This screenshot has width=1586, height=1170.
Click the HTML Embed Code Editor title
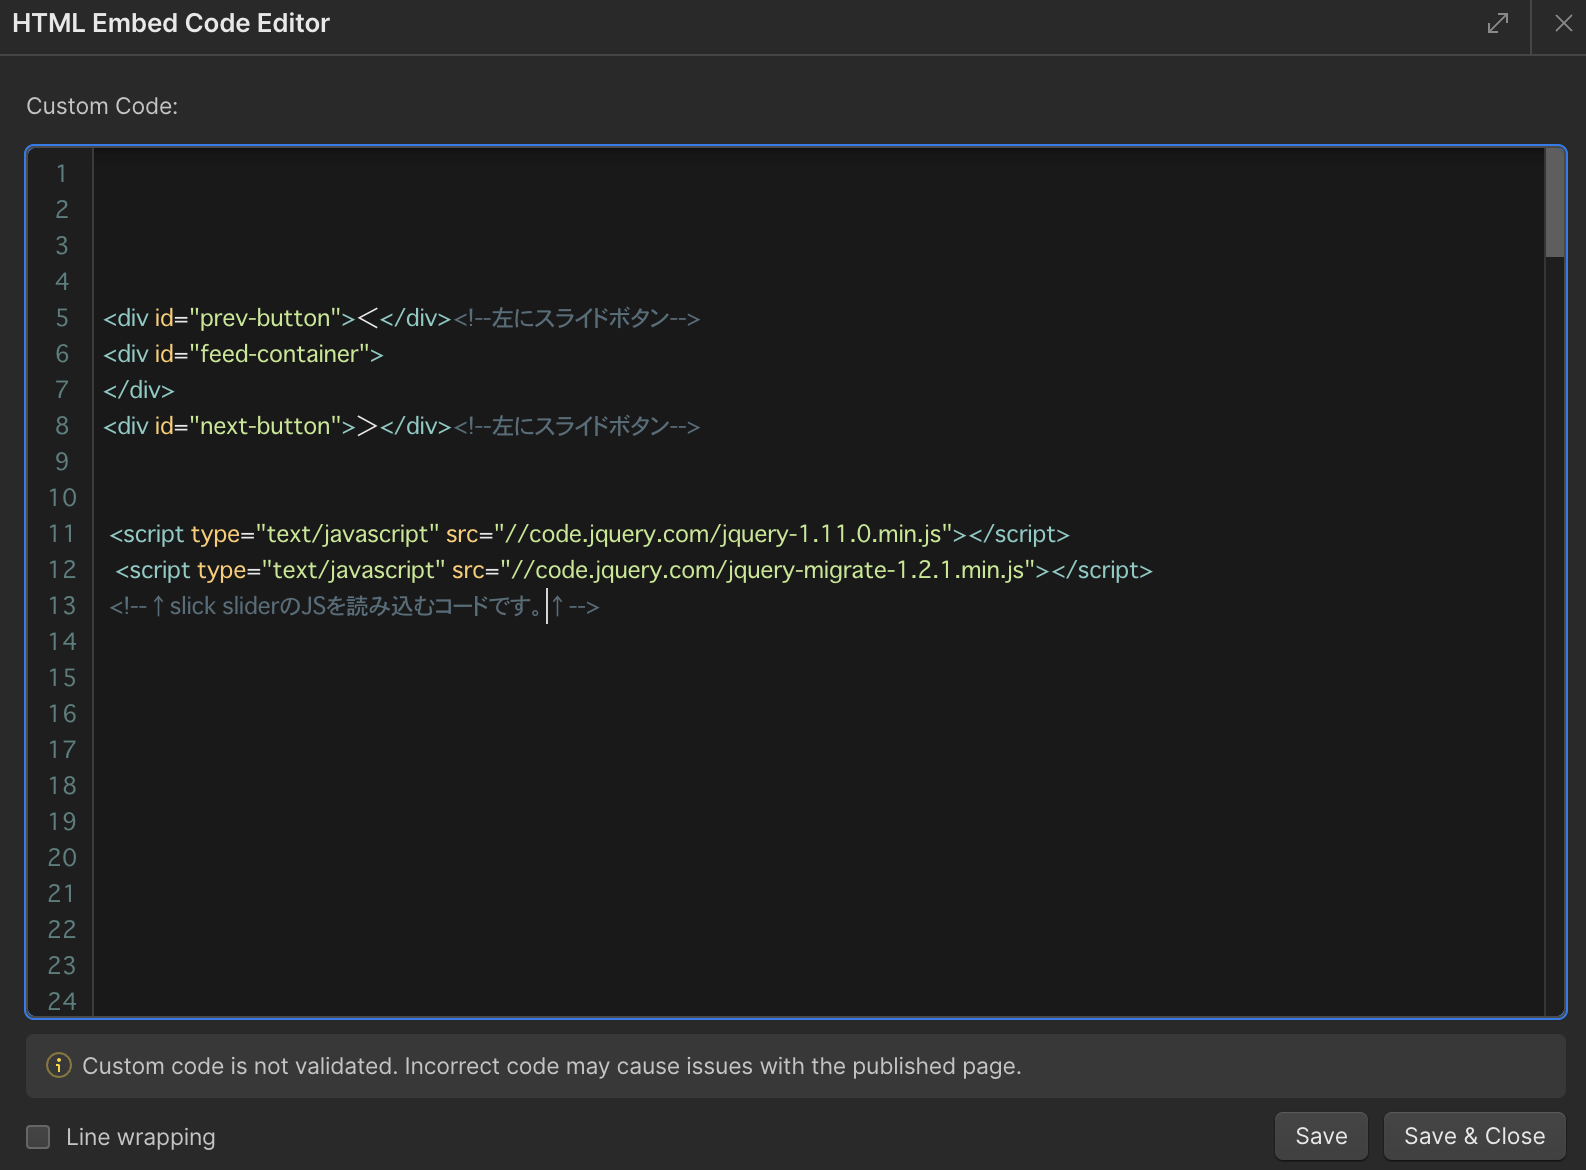[171, 23]
